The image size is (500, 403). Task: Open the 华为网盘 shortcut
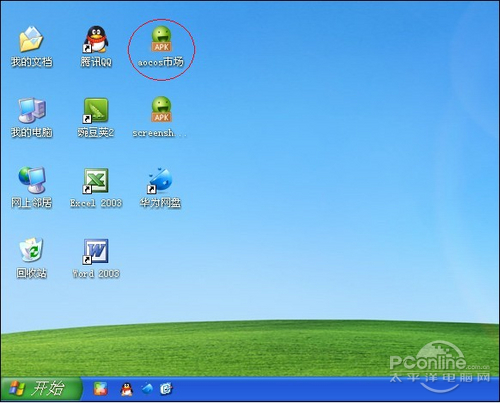pyautogui.click(x=160, y=180)
